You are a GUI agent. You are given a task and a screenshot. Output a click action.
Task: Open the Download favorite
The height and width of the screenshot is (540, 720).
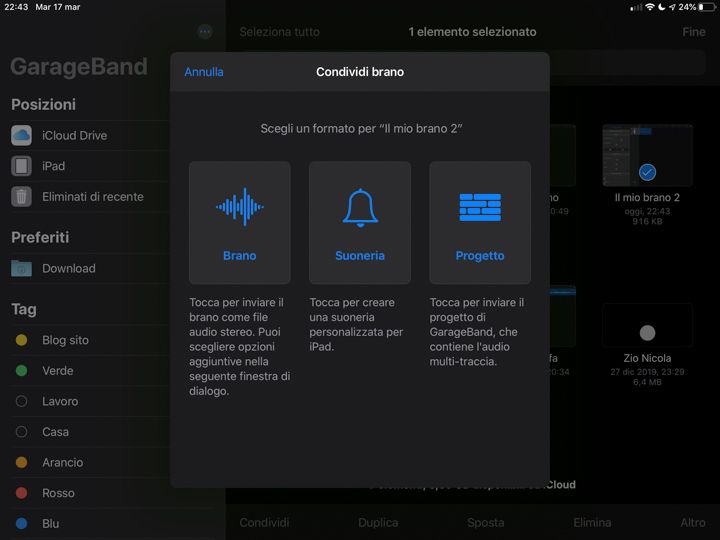[90, 268]
